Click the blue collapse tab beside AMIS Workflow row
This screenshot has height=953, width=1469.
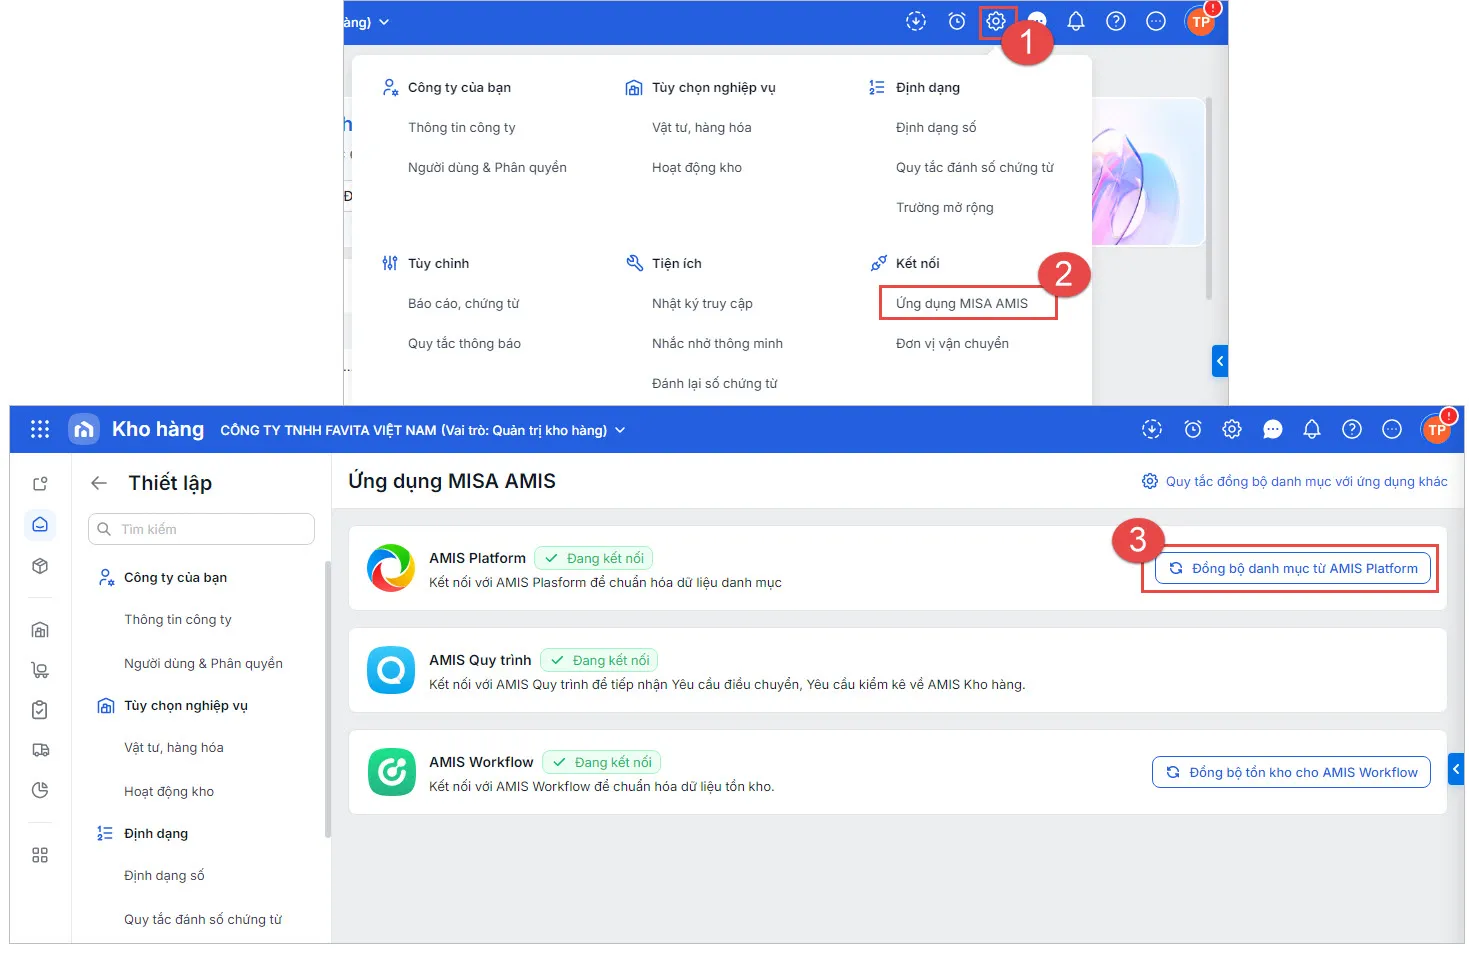(1456, 769)
